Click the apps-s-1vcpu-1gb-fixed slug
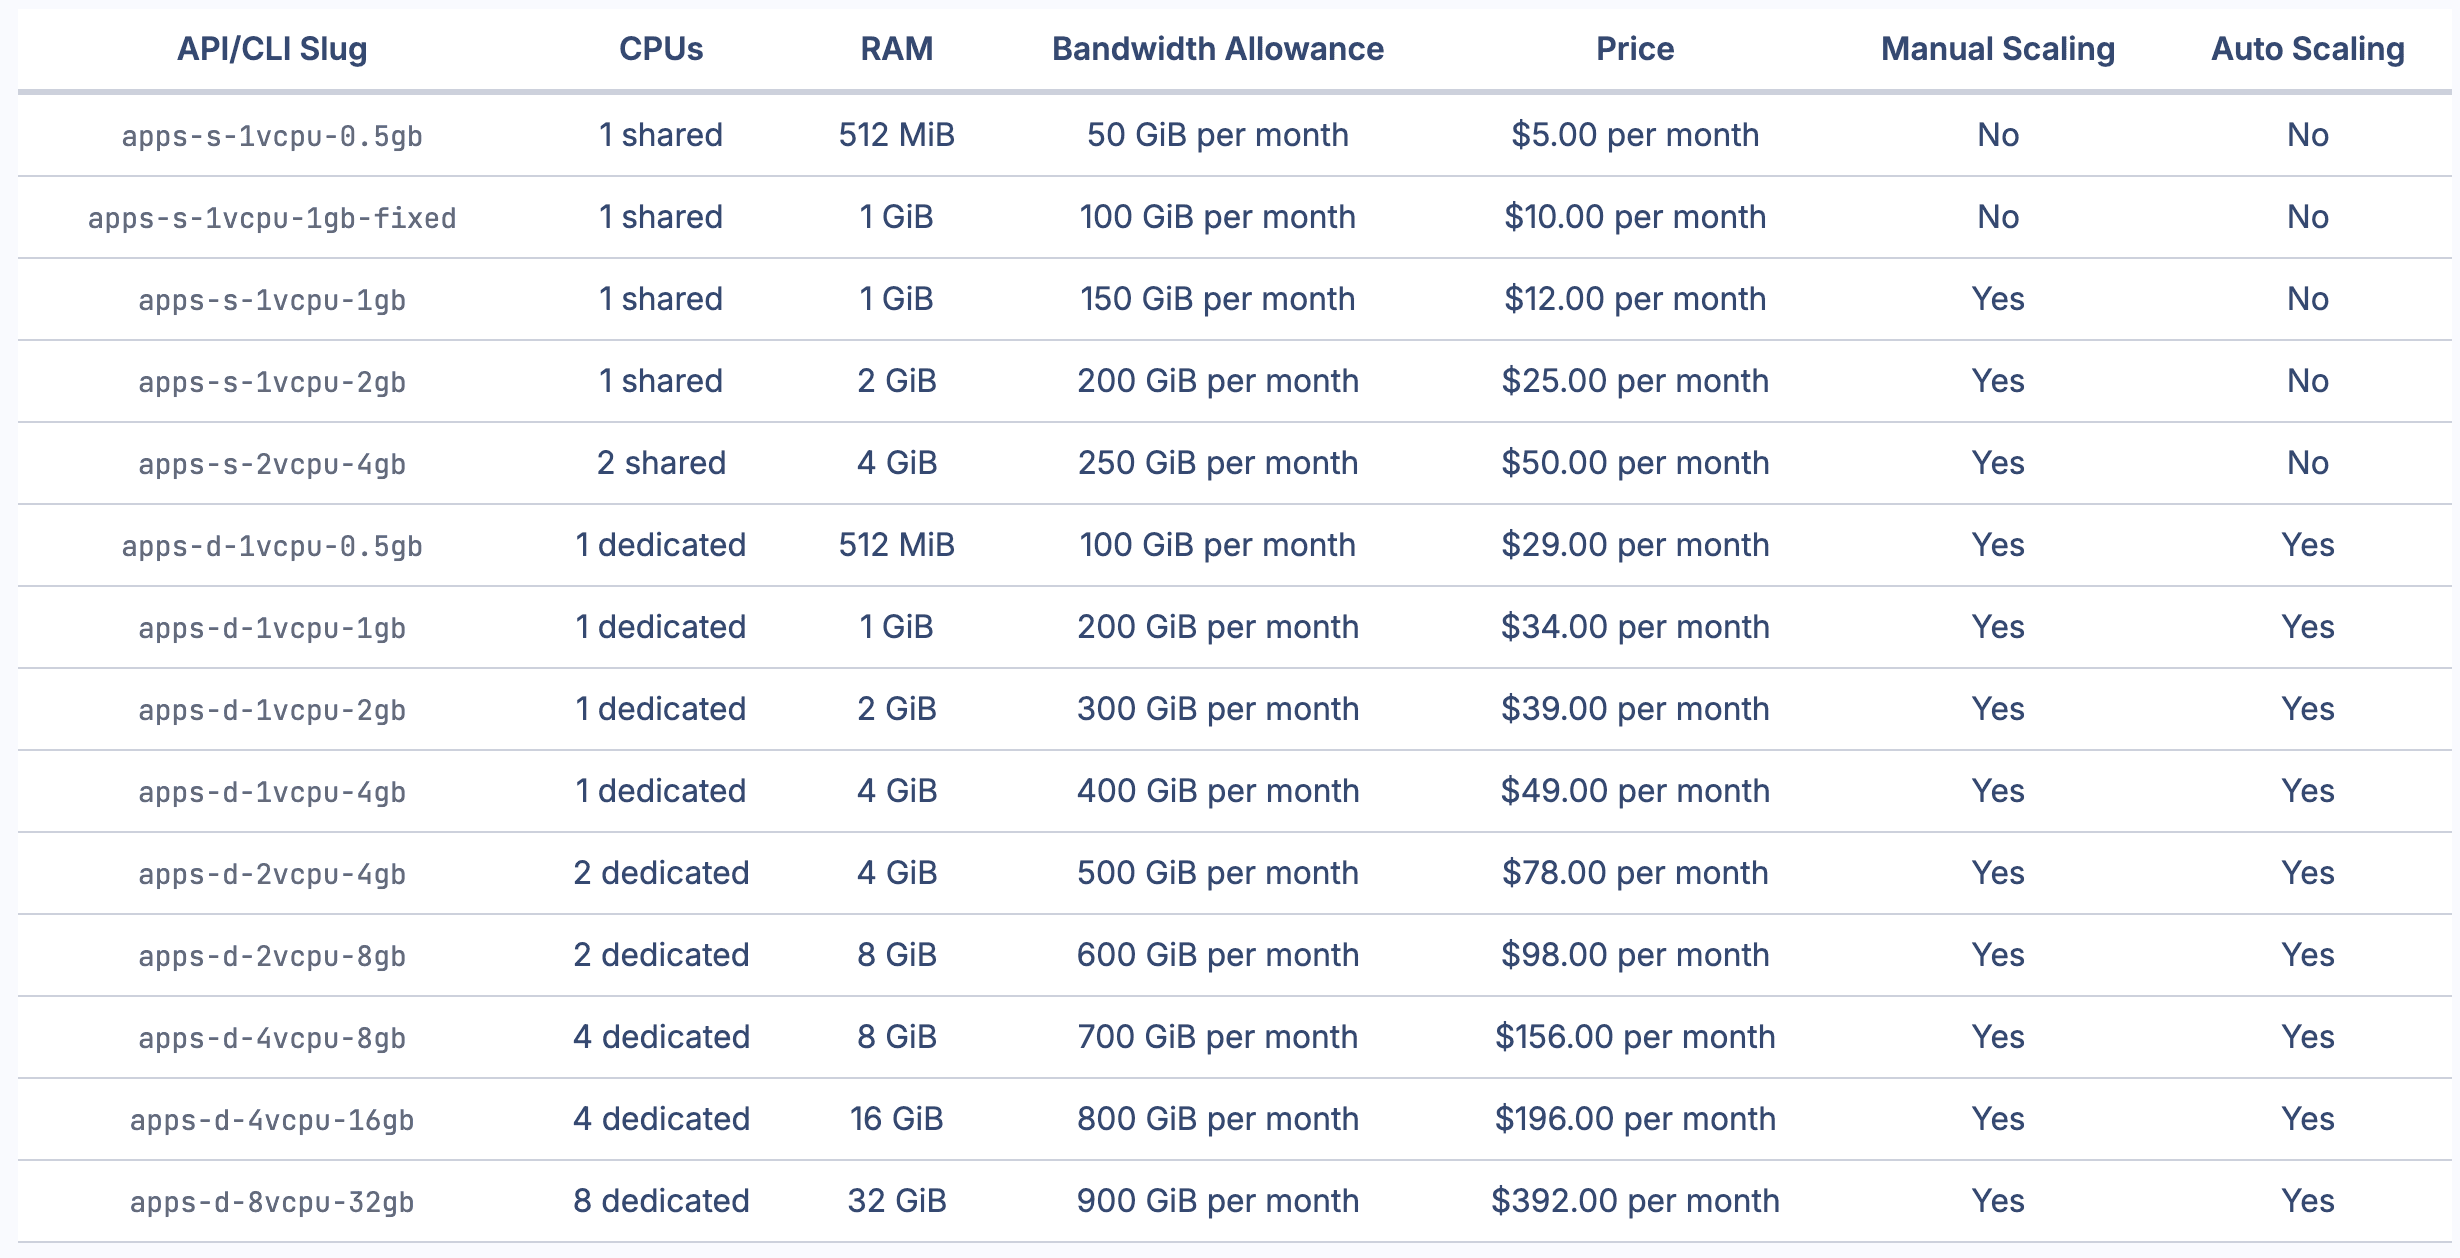 click(272, 218)
